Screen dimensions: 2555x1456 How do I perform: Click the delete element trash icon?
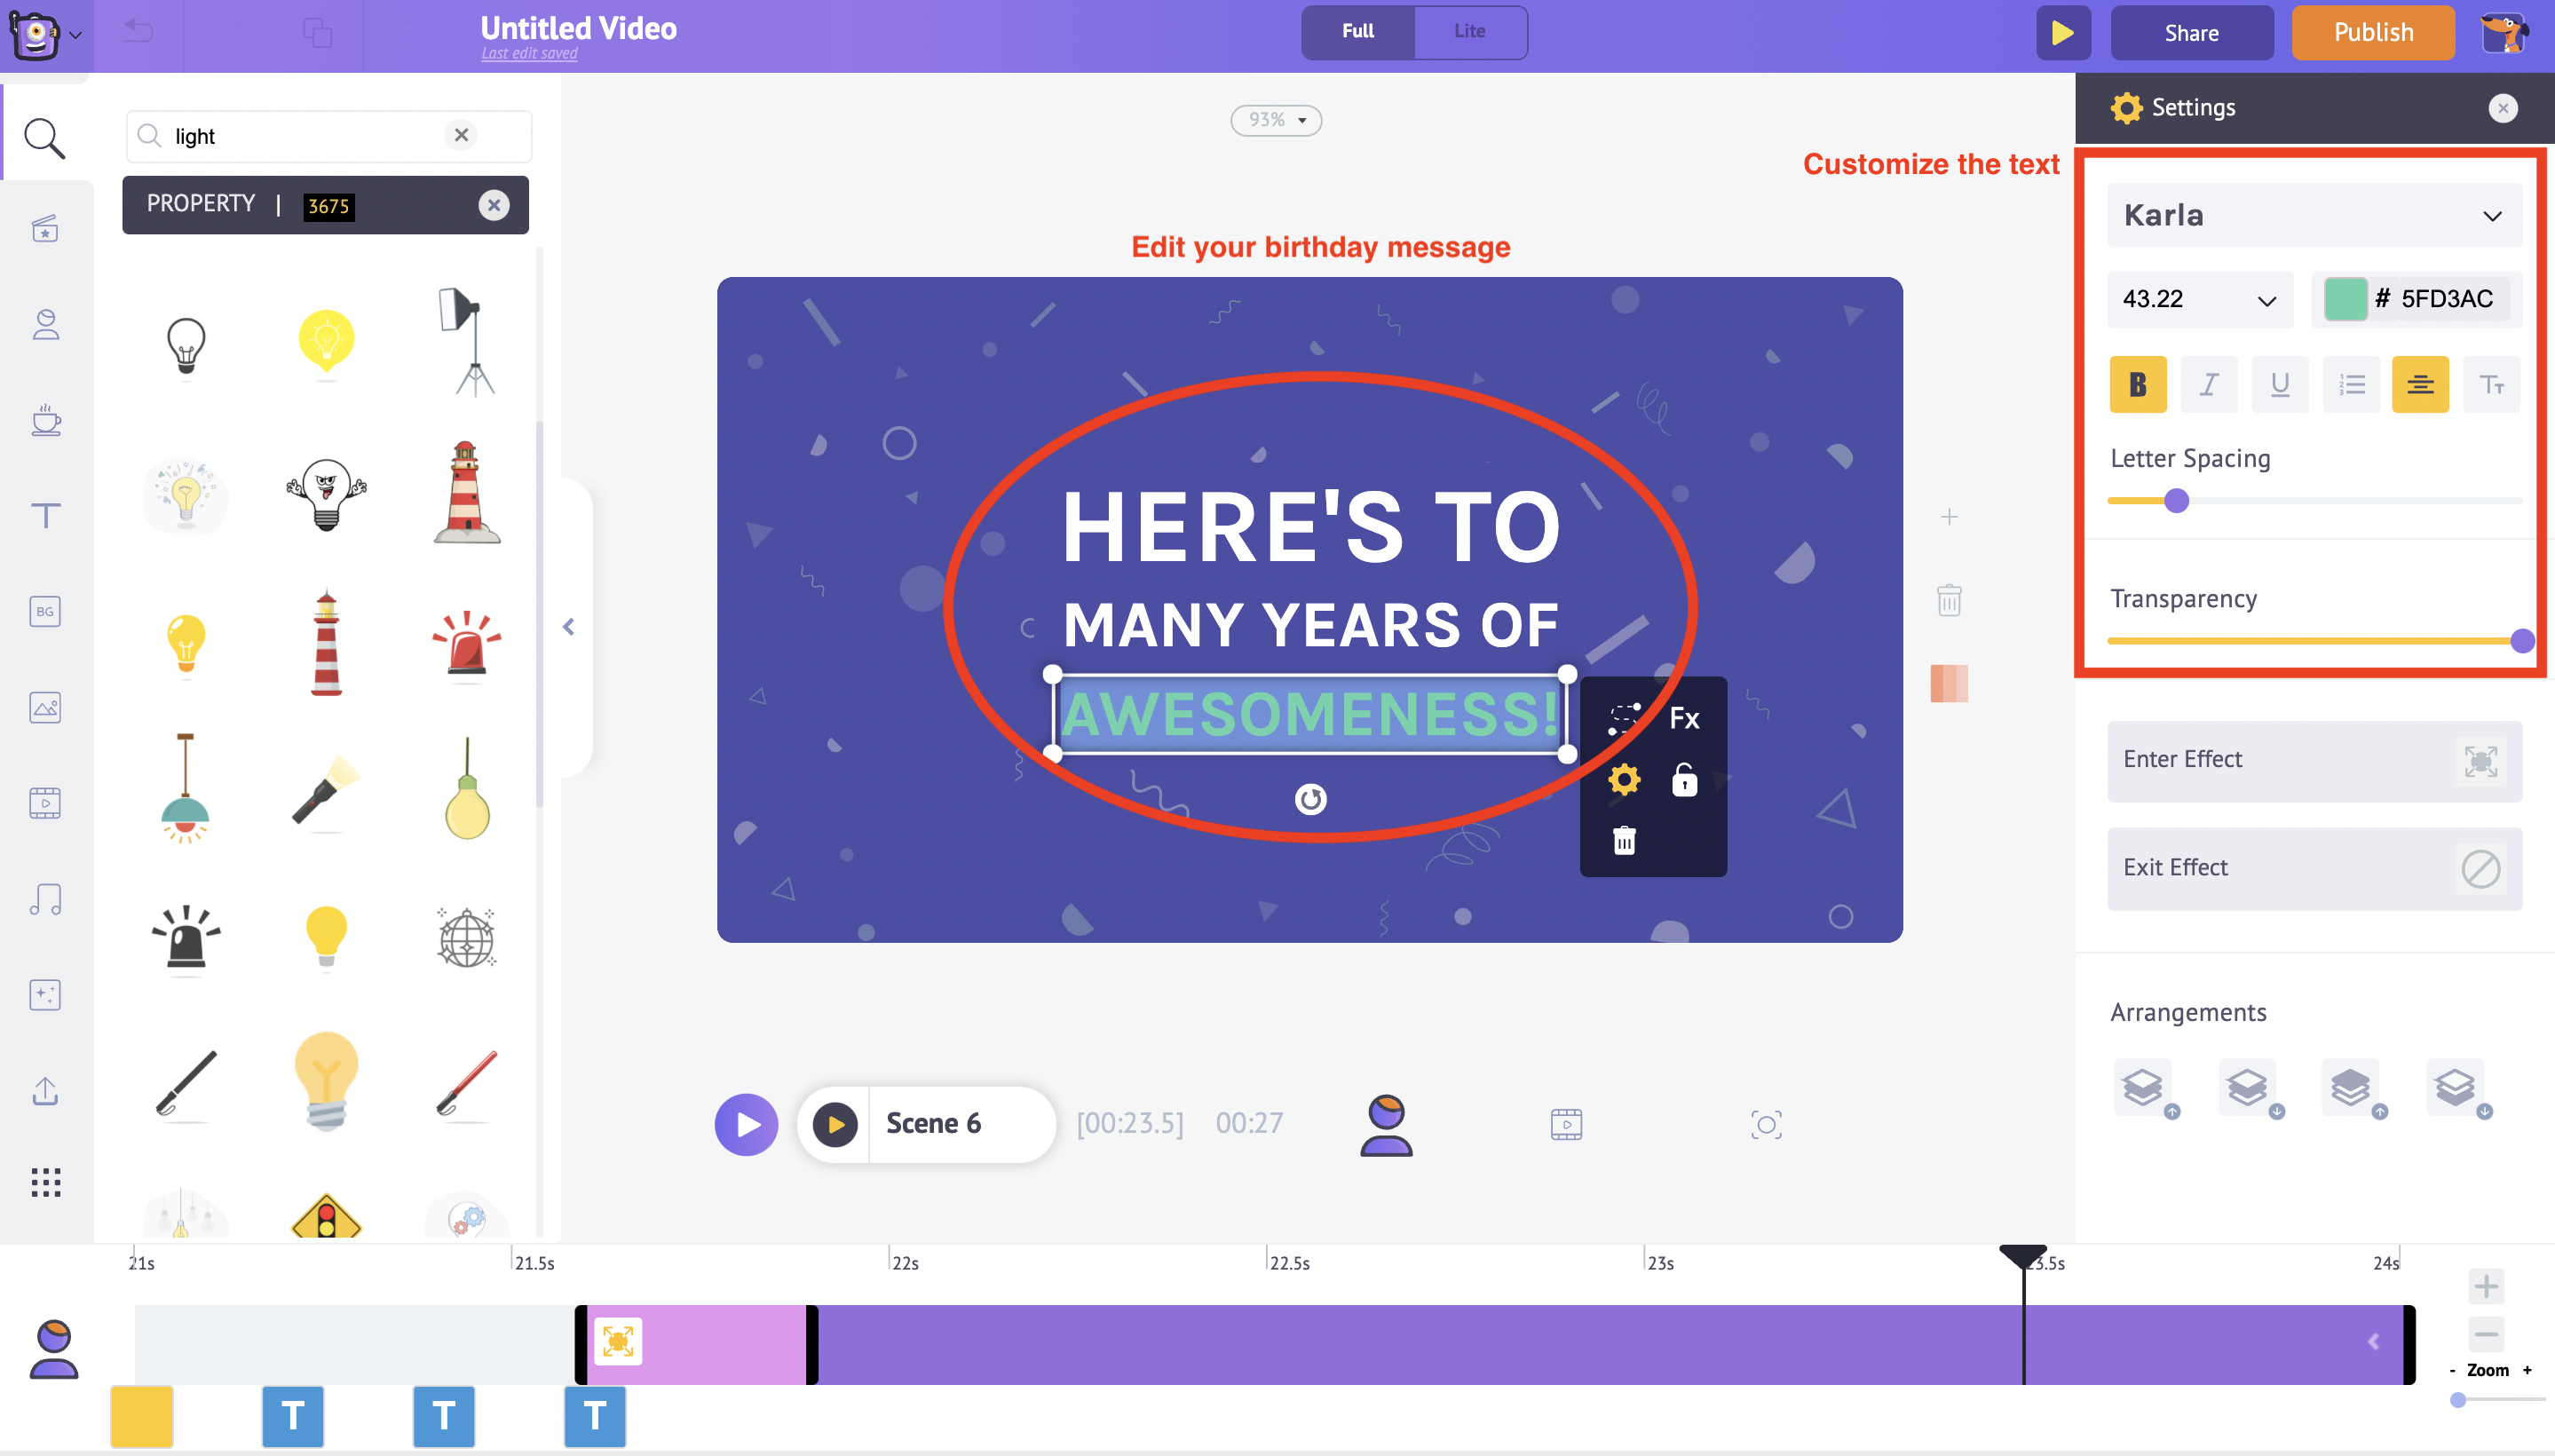[1623, 840]
